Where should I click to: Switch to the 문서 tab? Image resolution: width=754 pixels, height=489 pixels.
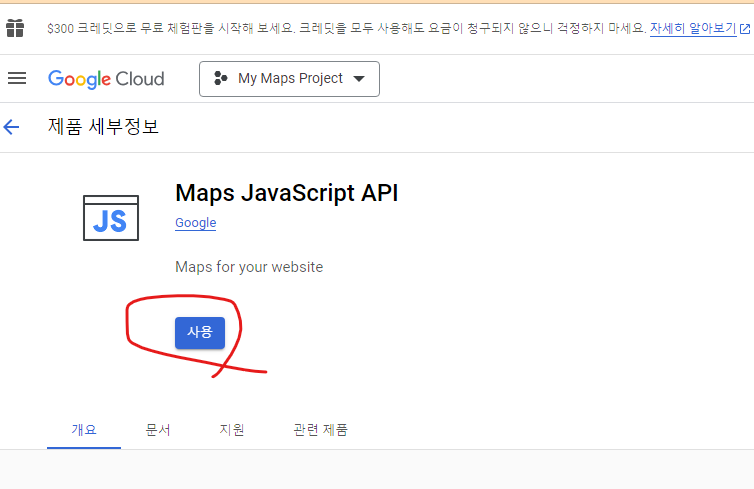coord(158,429)
